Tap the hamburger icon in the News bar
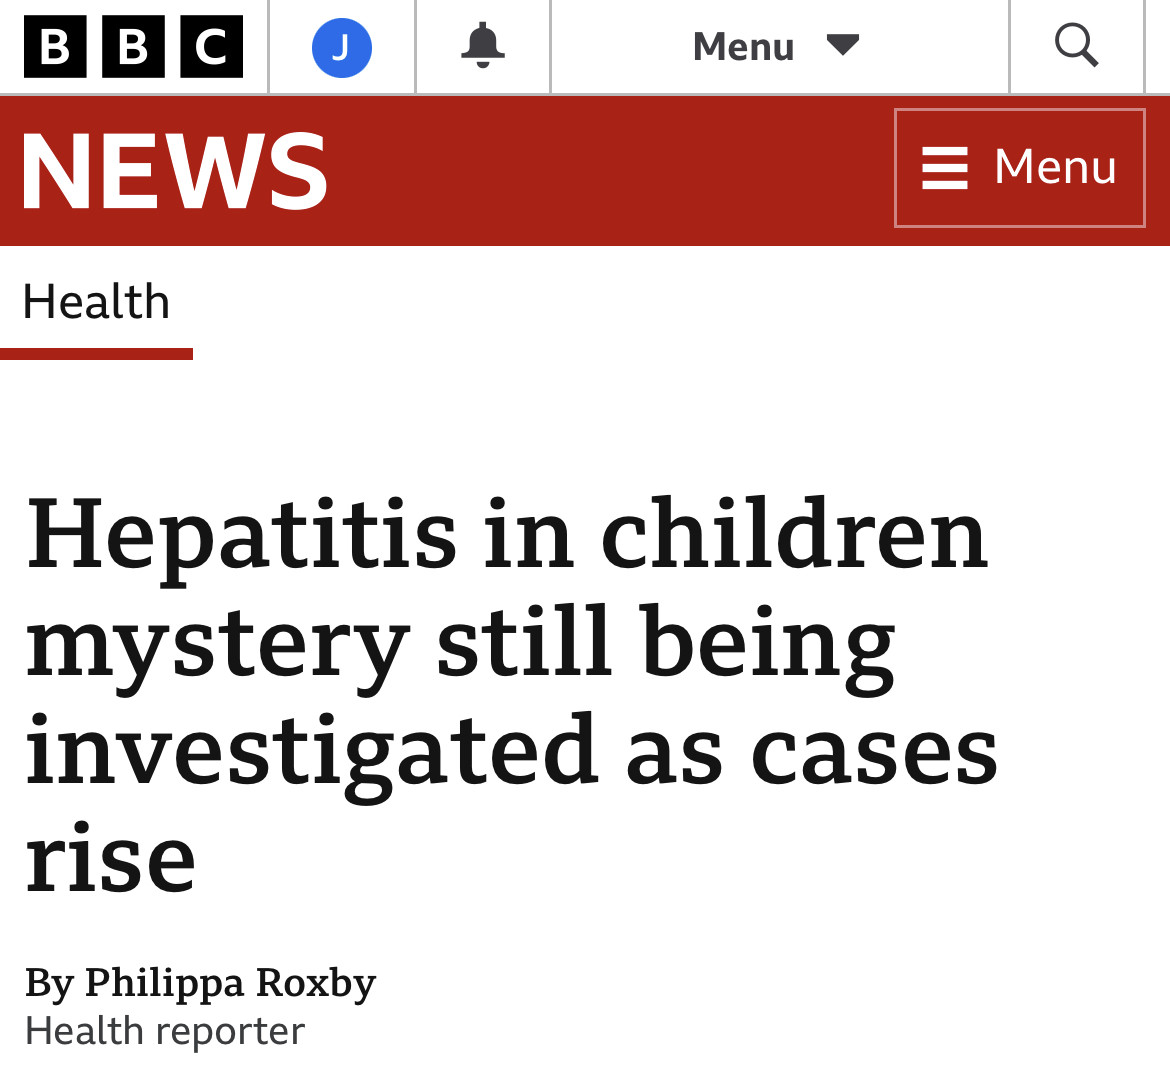Screen dimensions: 1170x1089 coord(945,167)
